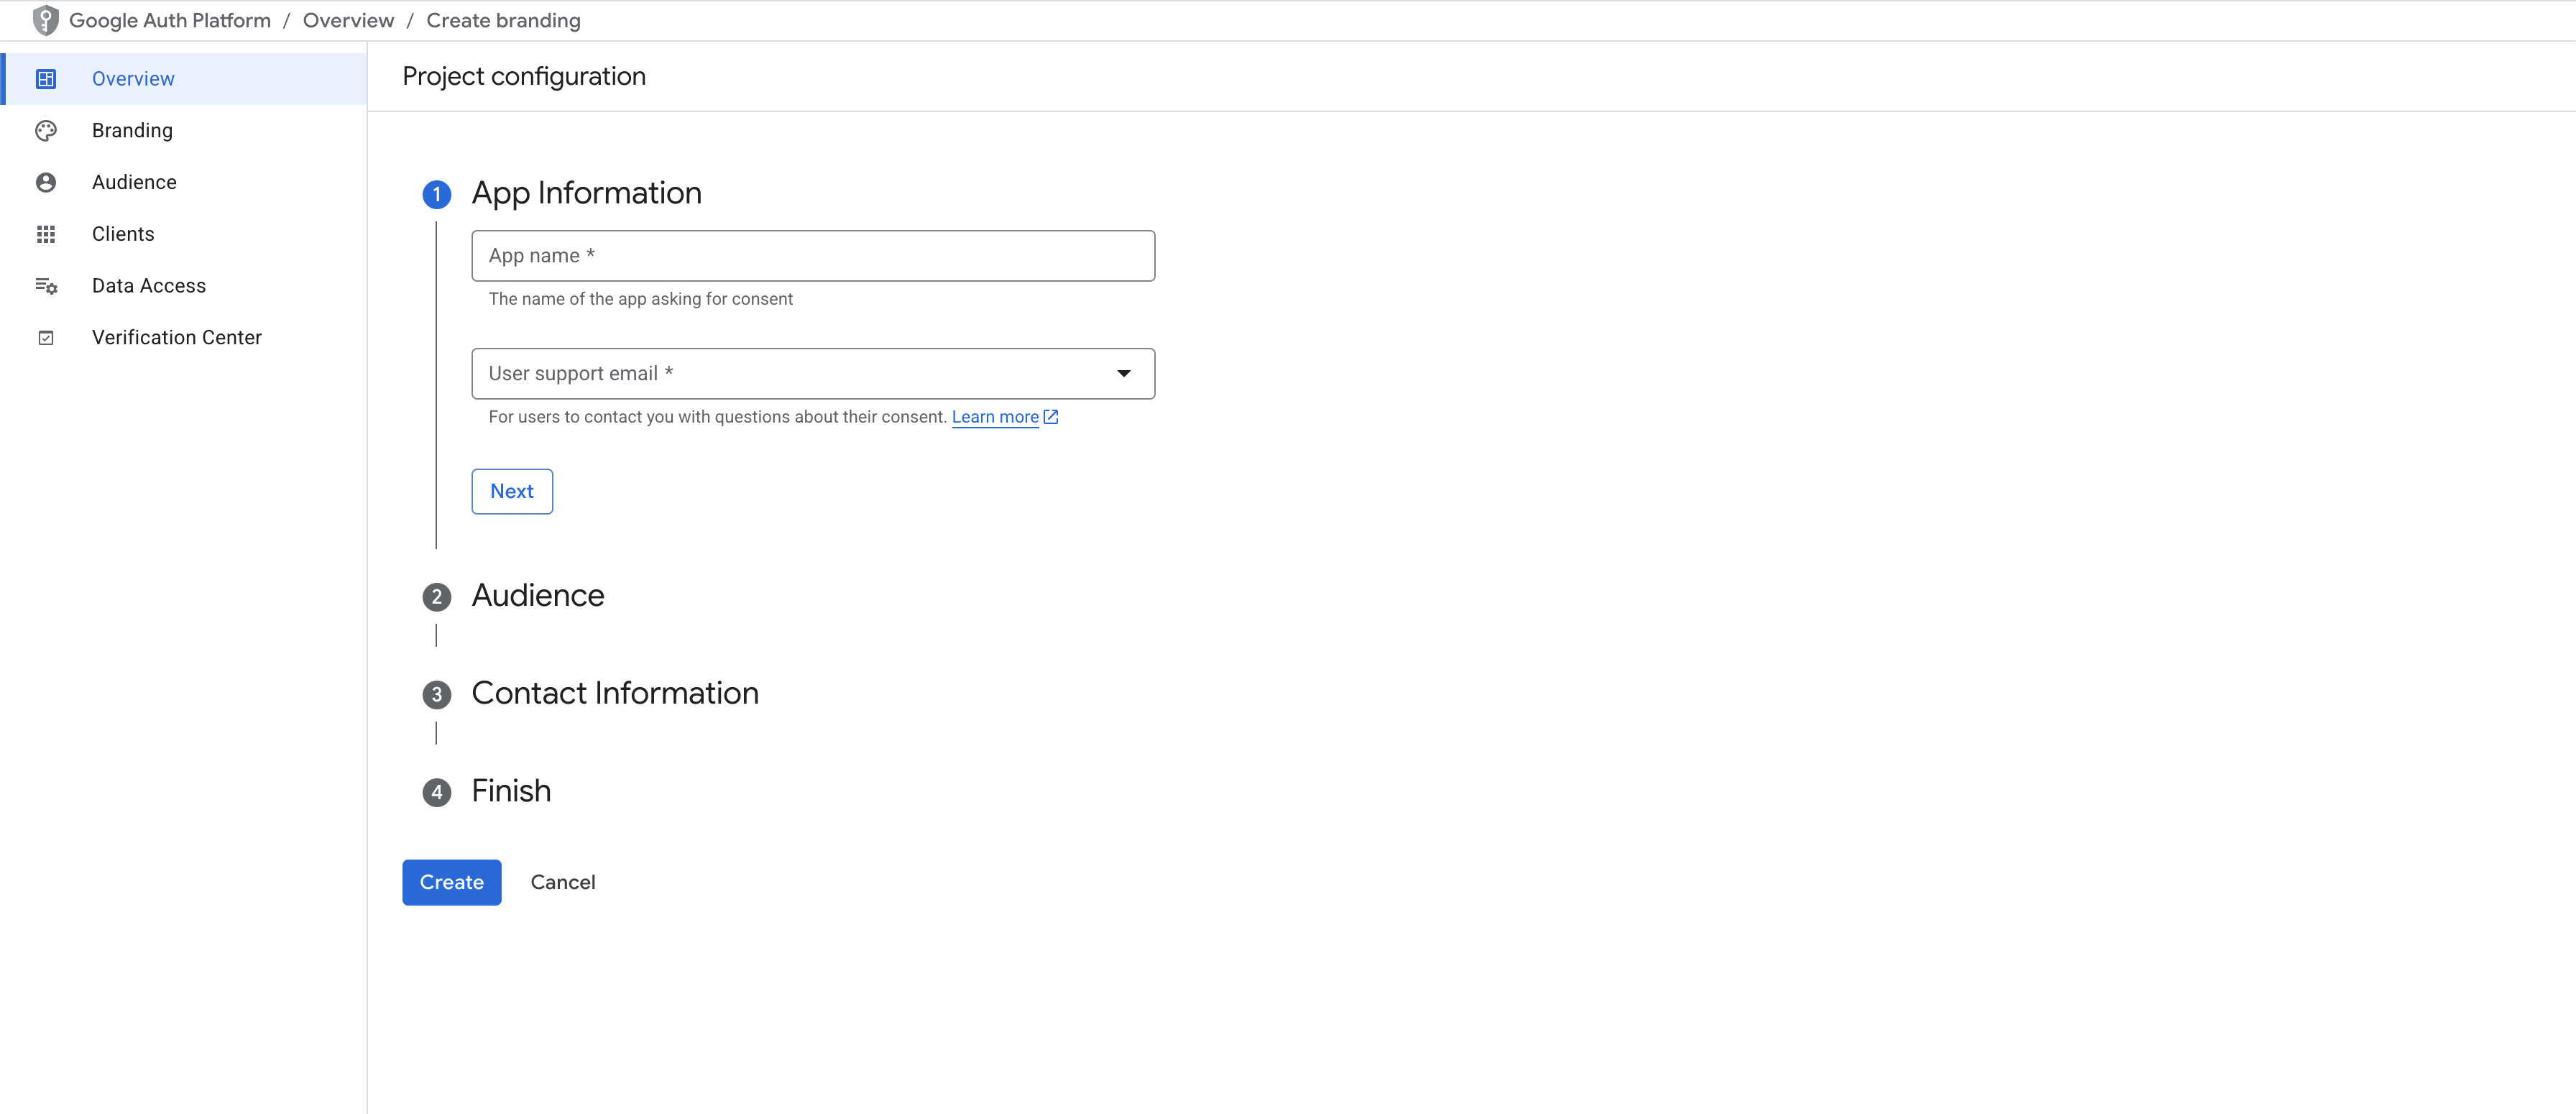Click the Verification Center checkbox icon
This screenshot has width=2576, height=1114.
[x=46, y=338]
